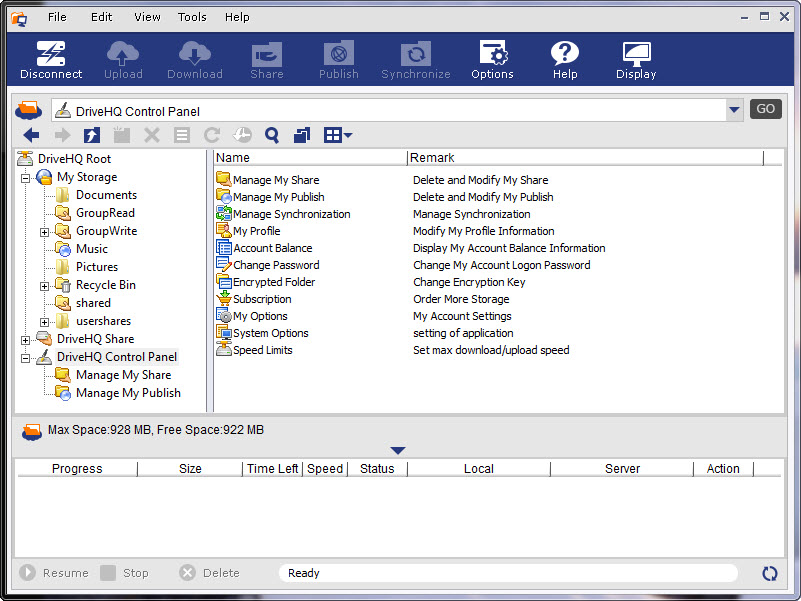
Task: Open the view mode grid dropdown
Action: (338, 135)
